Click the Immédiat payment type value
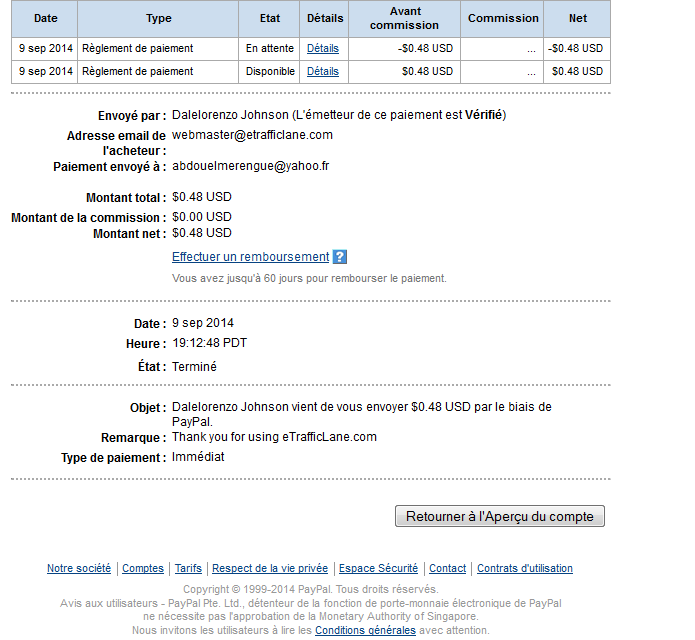695x640 pixels. (x=198, y=457)
